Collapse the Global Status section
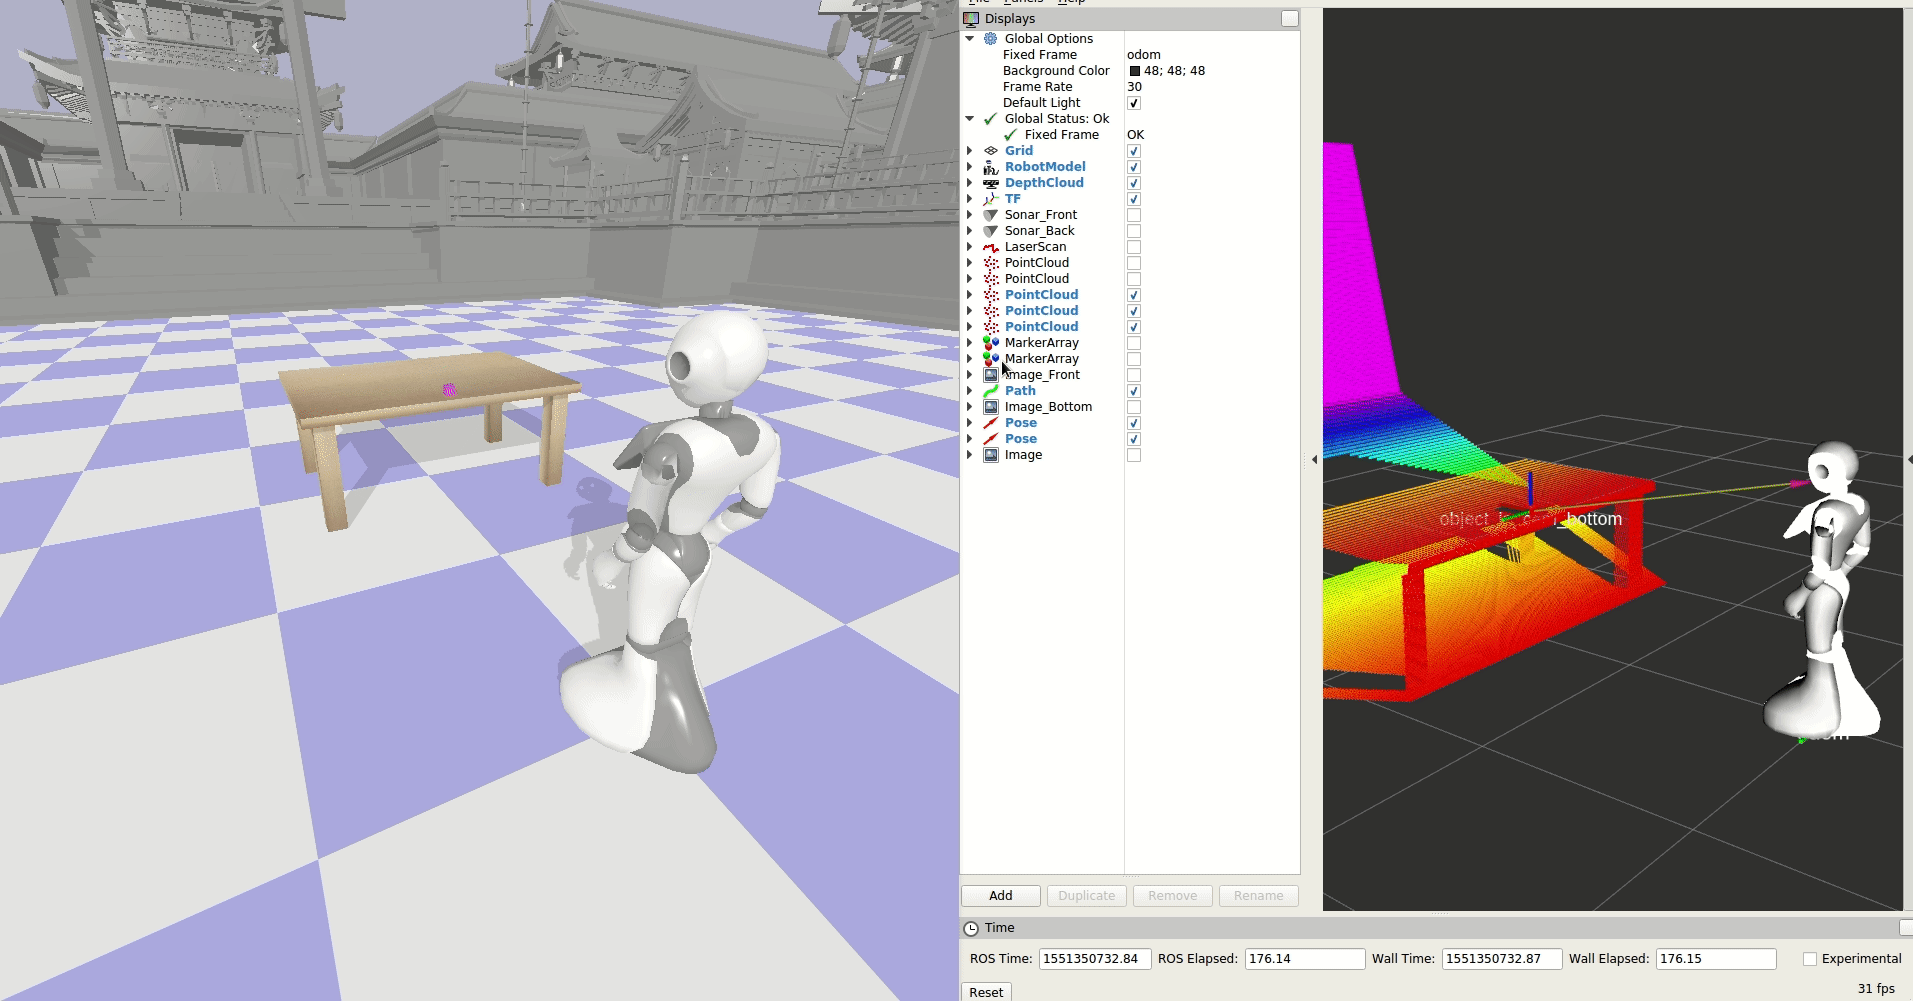 pos(969,118)
